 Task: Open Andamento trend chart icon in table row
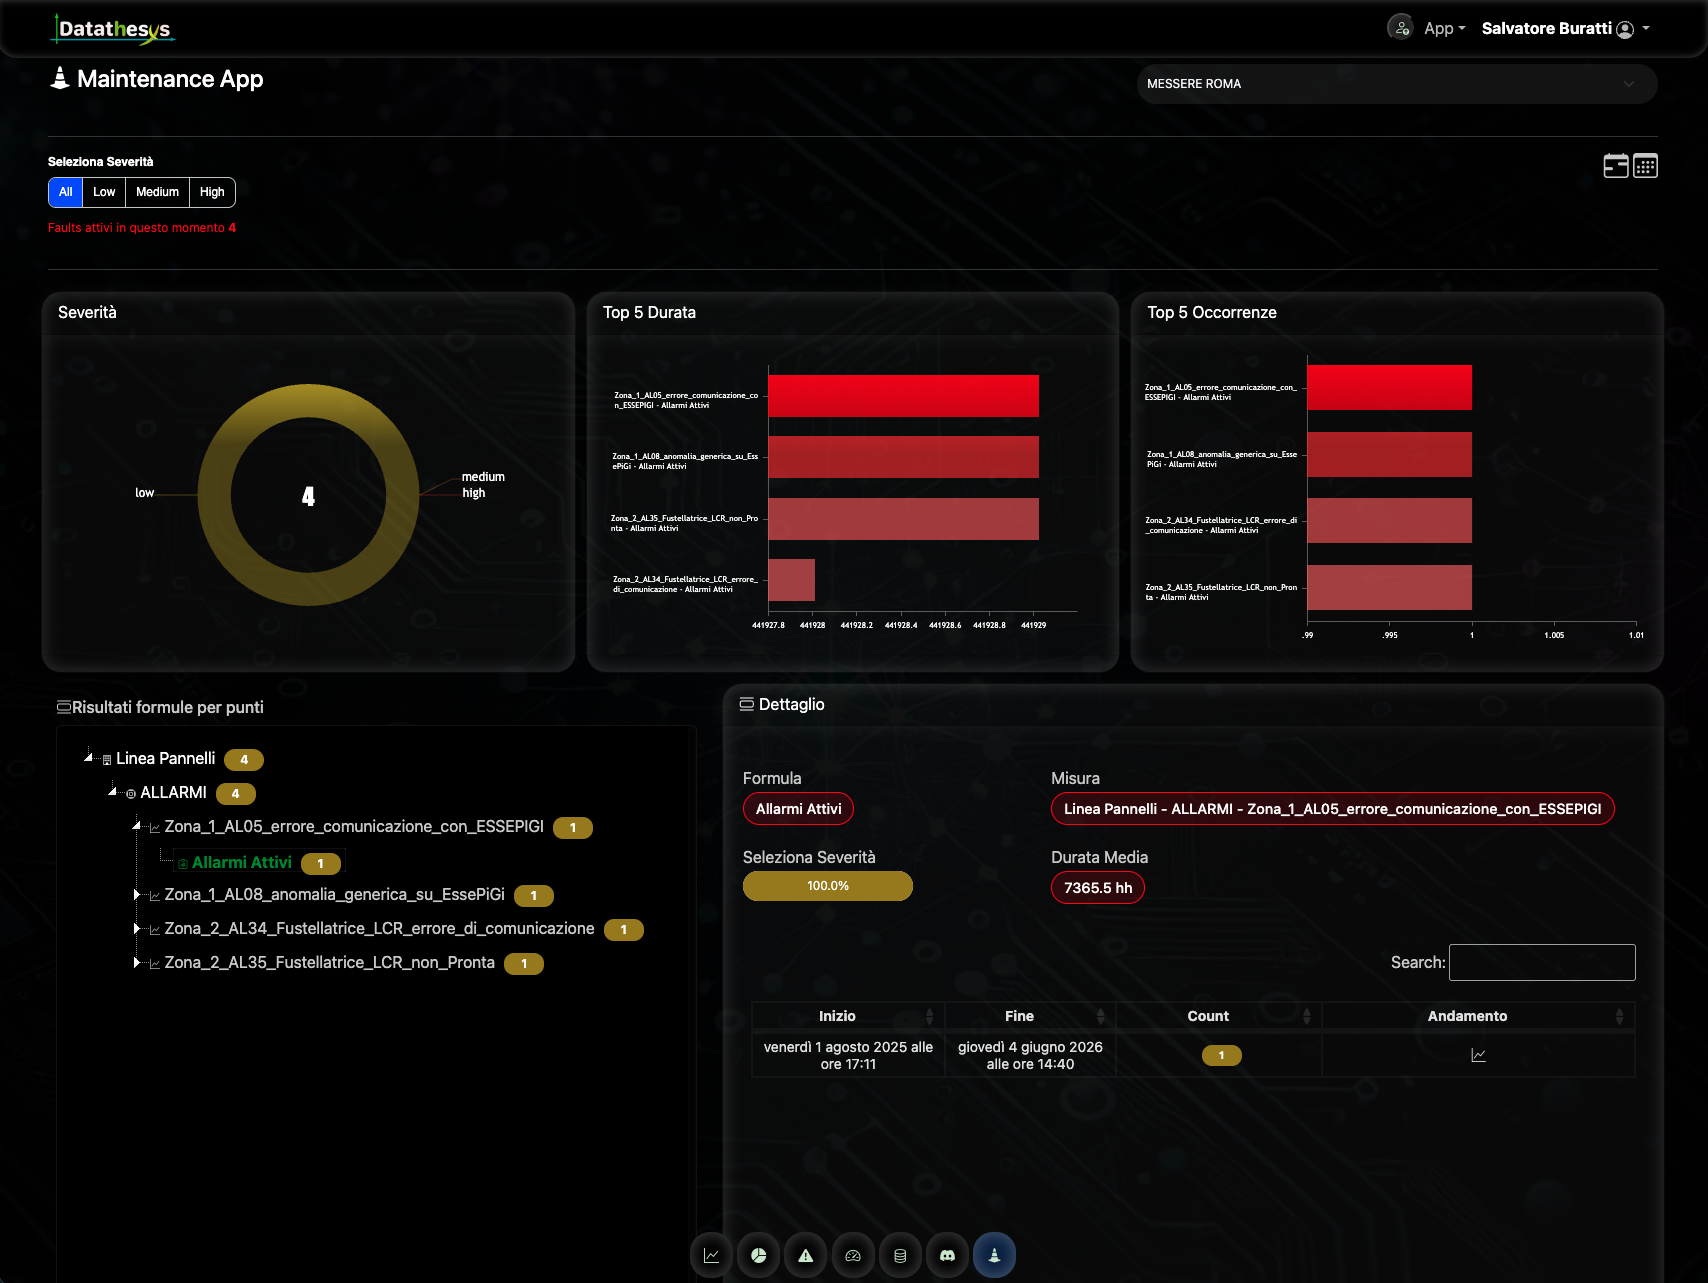(x=1478, y=1055)
